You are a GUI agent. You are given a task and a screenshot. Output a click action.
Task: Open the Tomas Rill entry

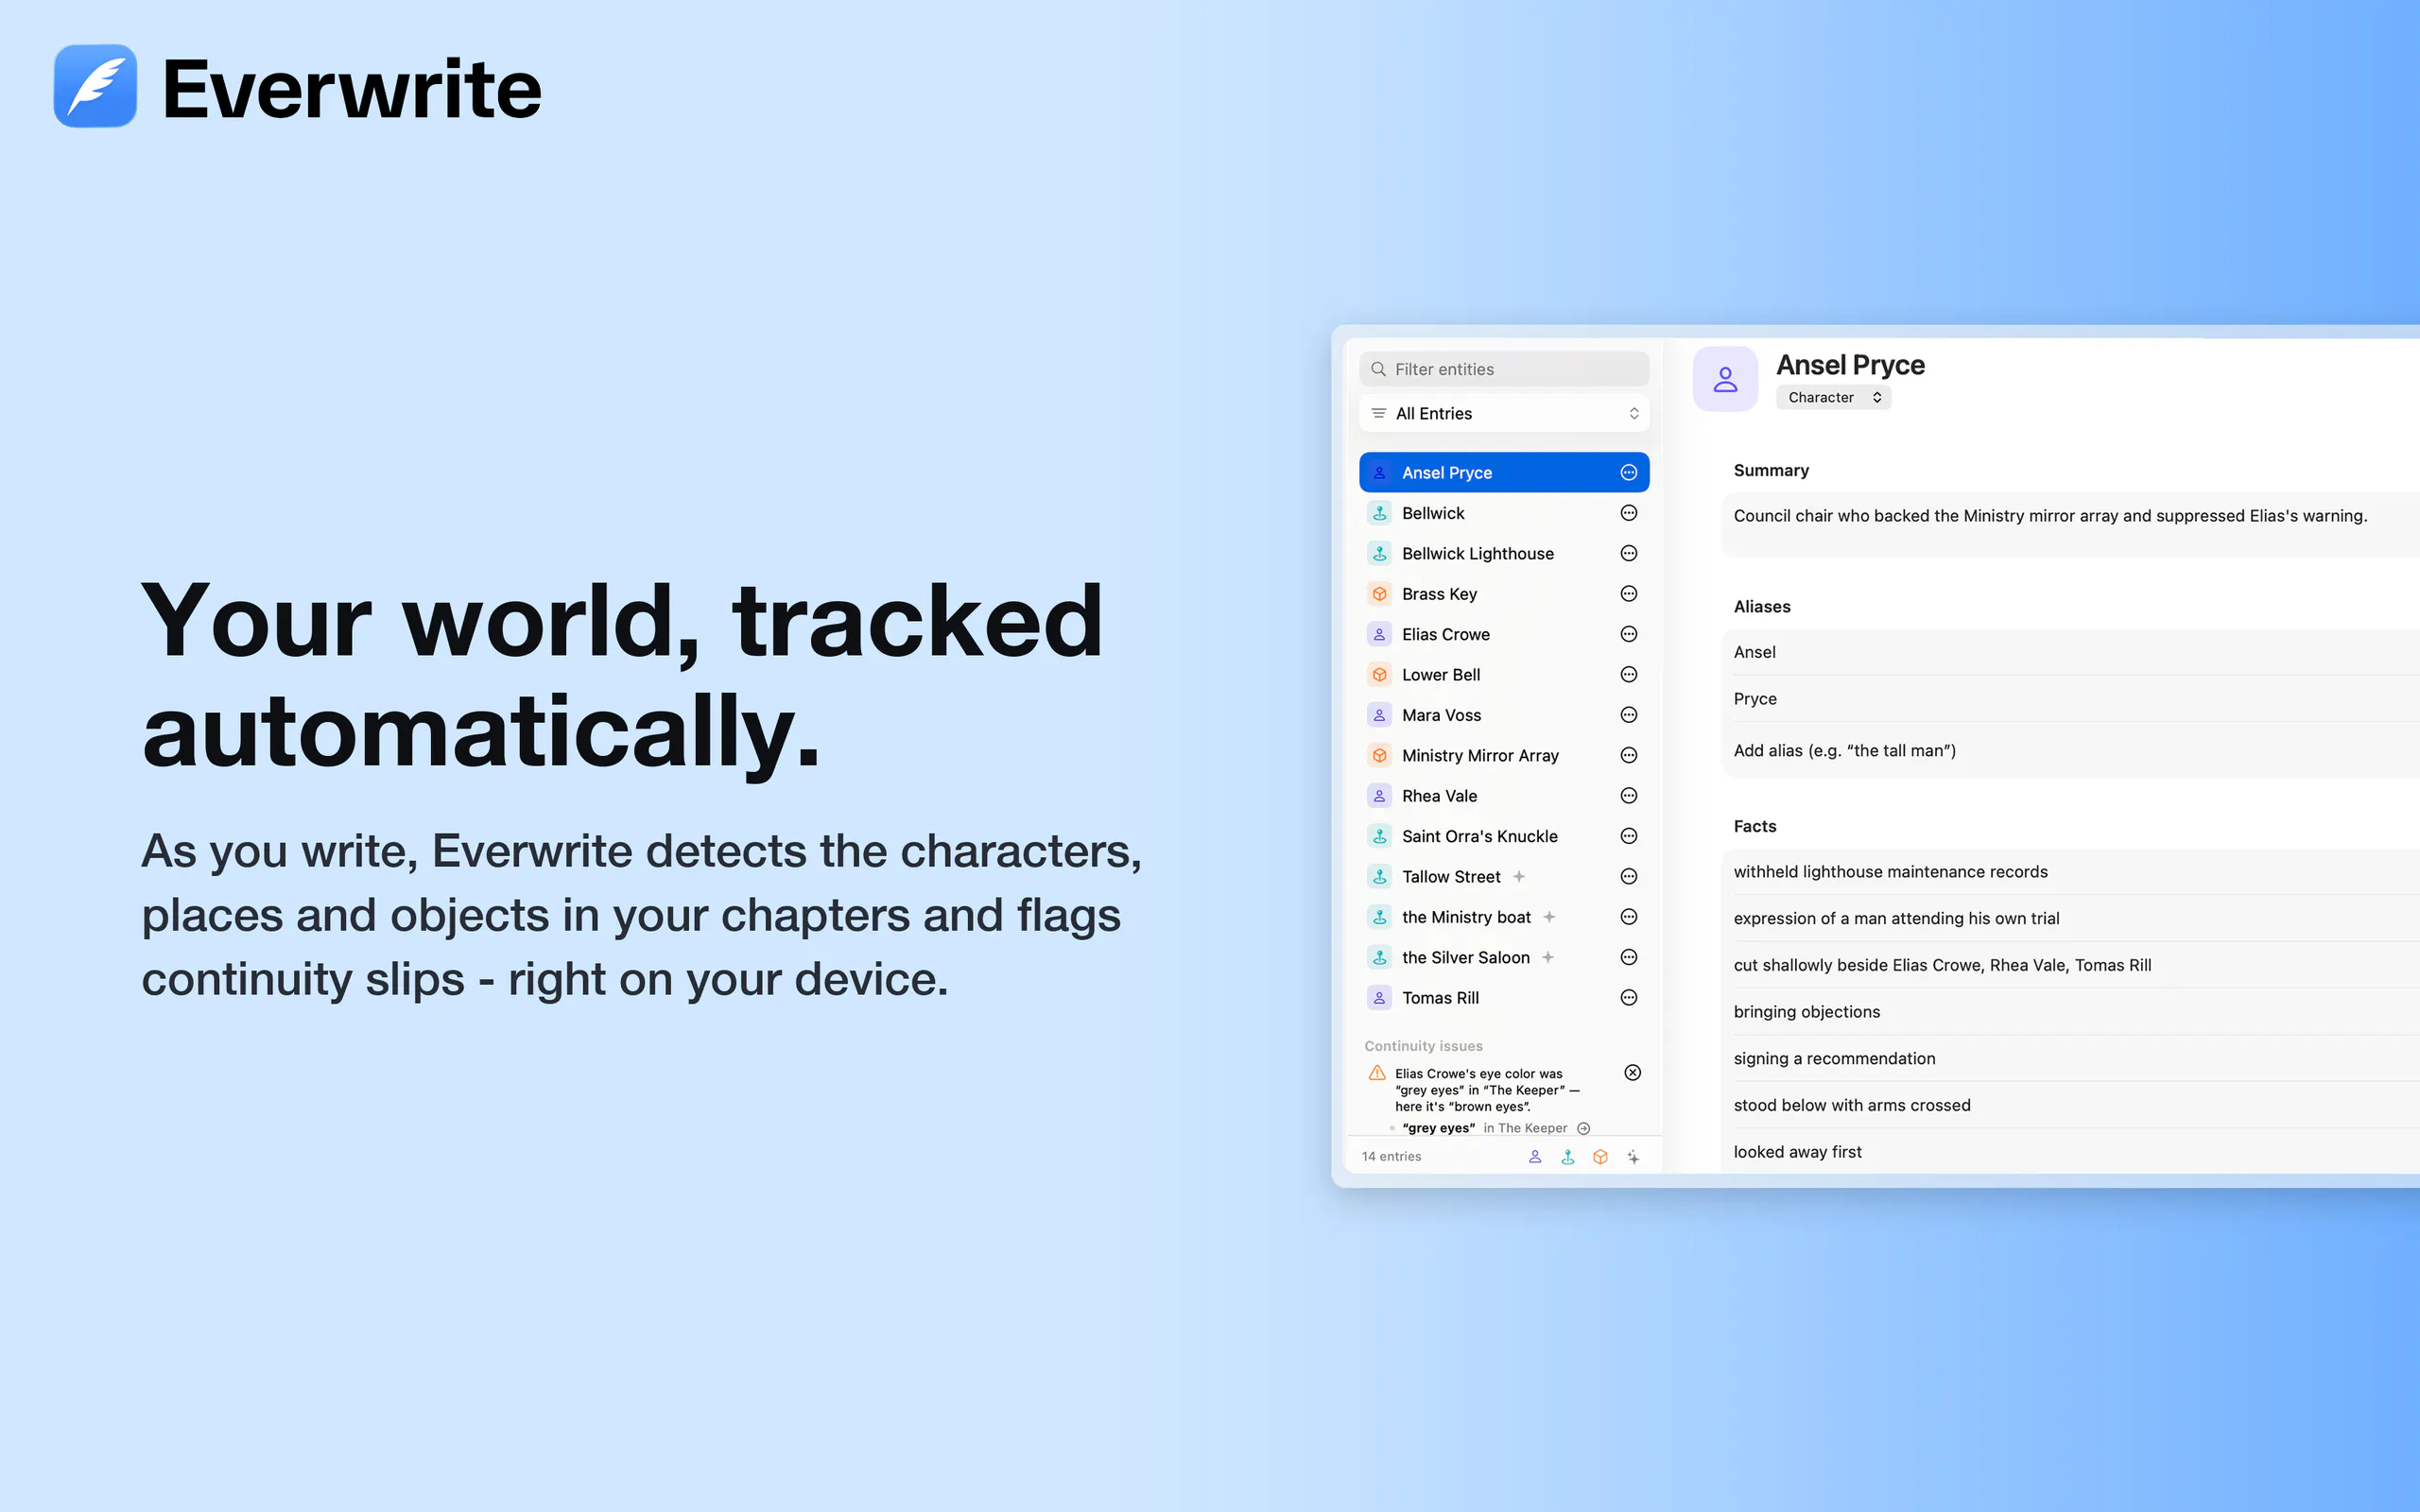[x=1504, y=998]
